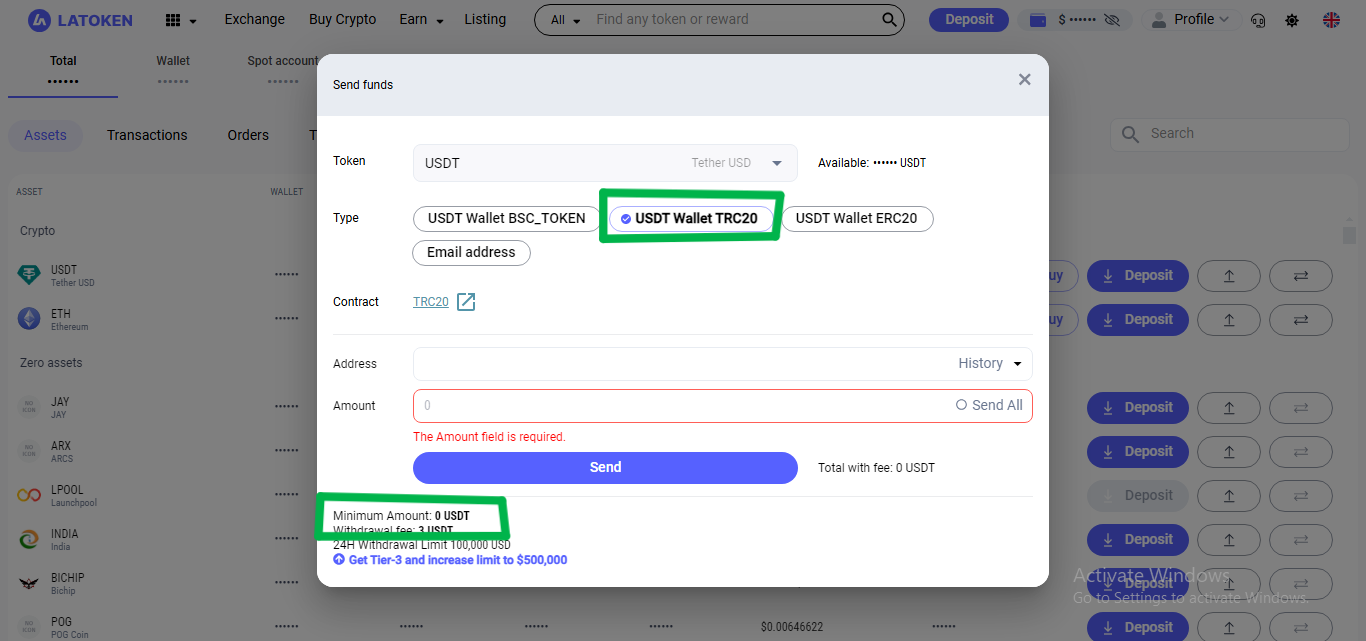Enable the Send All option
Image resolution: width=1366 pixels, height=641 pixels.
(989, 405)
